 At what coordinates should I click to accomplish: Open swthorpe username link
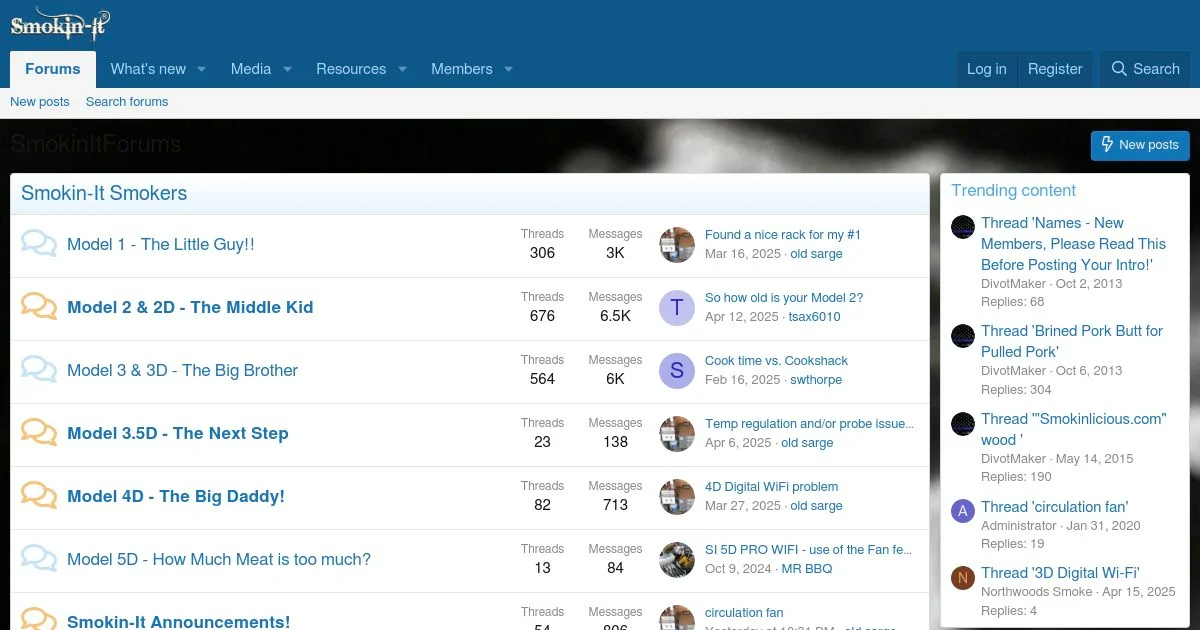pos(816,380)
